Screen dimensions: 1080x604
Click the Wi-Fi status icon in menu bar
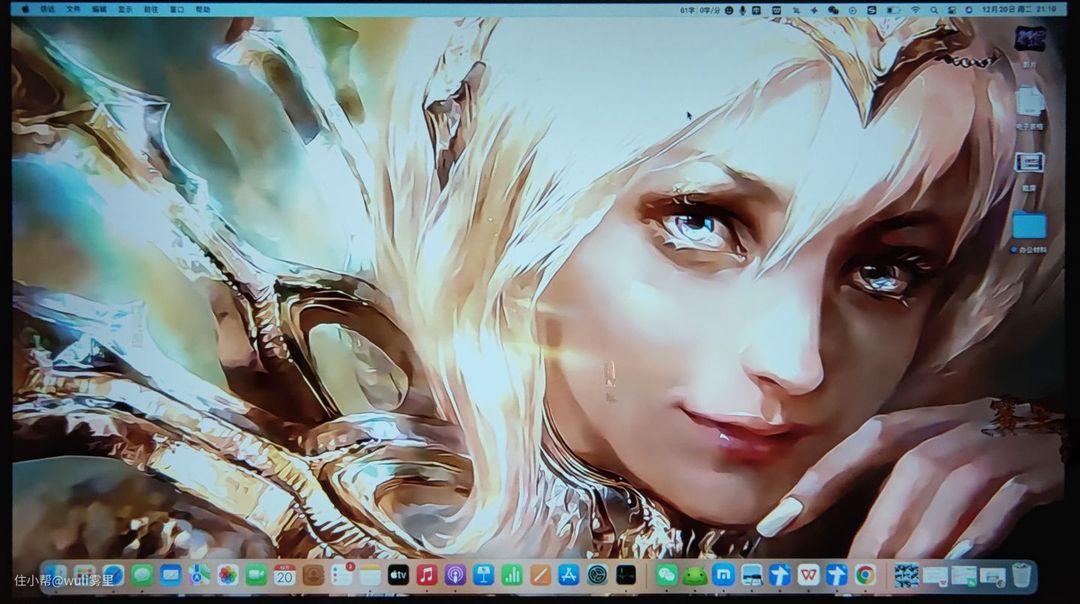coord(915,9)
